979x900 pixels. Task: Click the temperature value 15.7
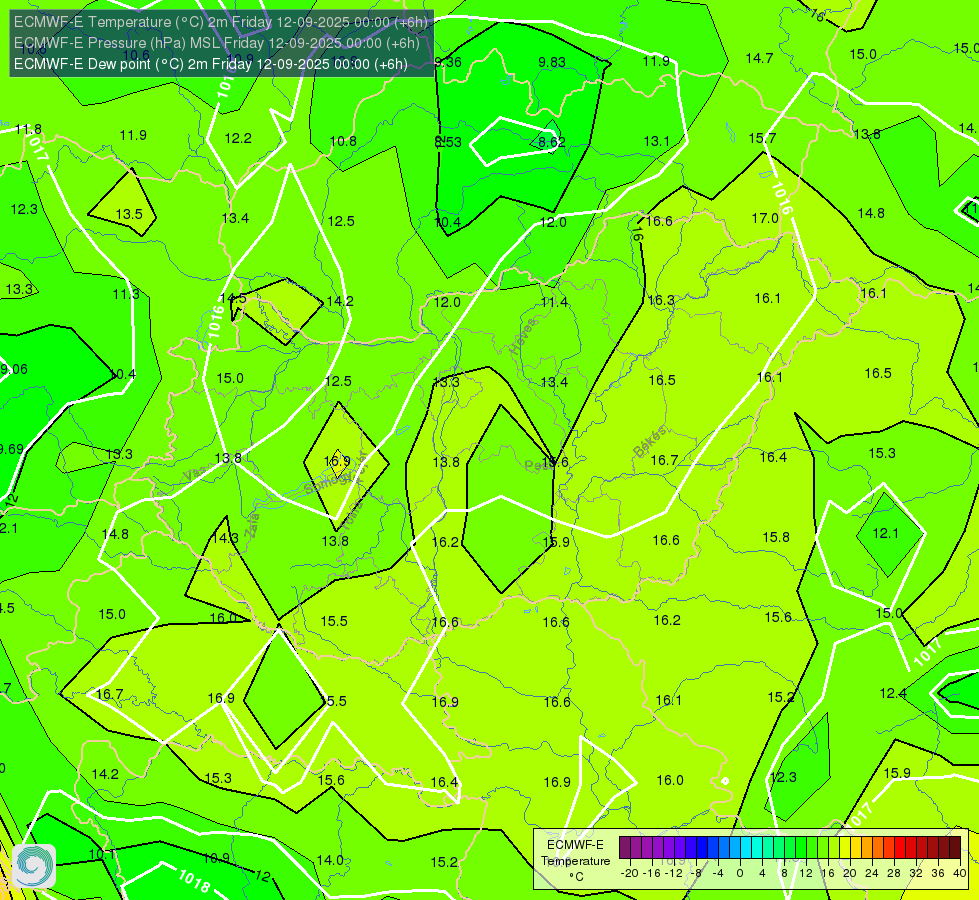tap(762, 138)
